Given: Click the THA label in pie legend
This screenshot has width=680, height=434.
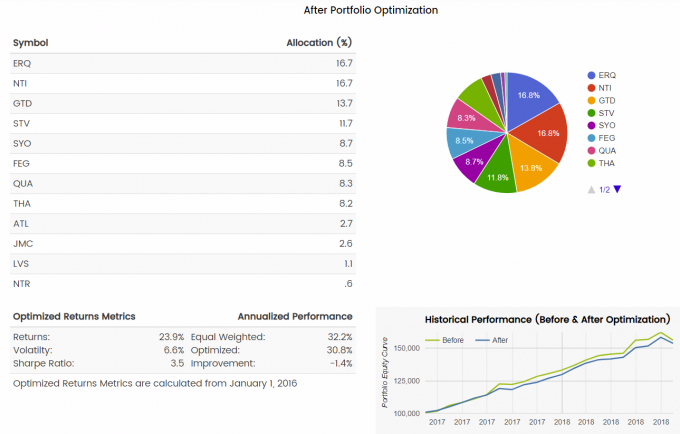Looking at the screenshot, I should click(x=607, y=163).
